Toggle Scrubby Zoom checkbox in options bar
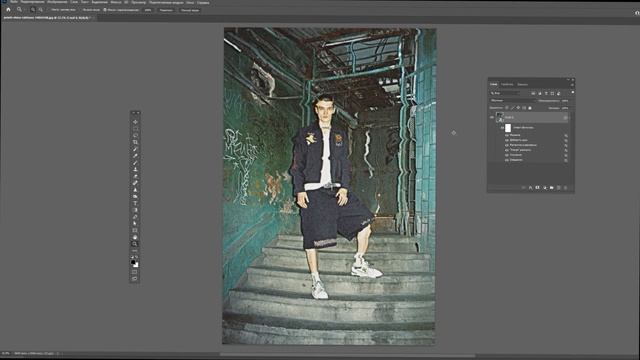The image size is (640, 360). point(105,10)
